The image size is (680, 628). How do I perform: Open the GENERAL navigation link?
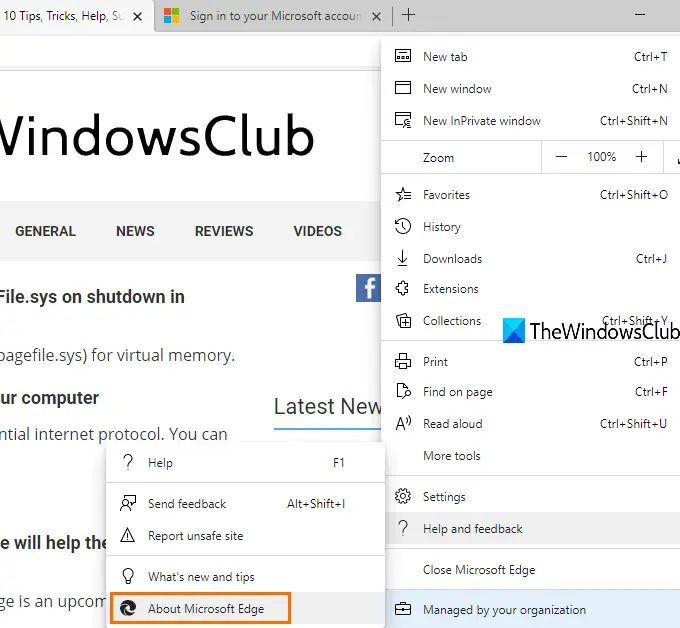(x=46, y=231)
